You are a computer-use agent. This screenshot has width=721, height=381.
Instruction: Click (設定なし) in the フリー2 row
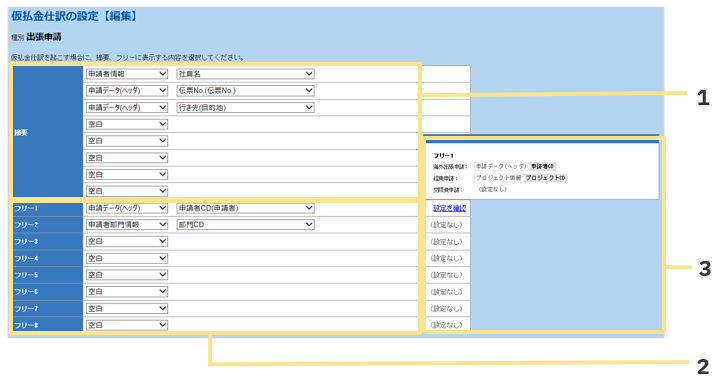coord(446,225)
